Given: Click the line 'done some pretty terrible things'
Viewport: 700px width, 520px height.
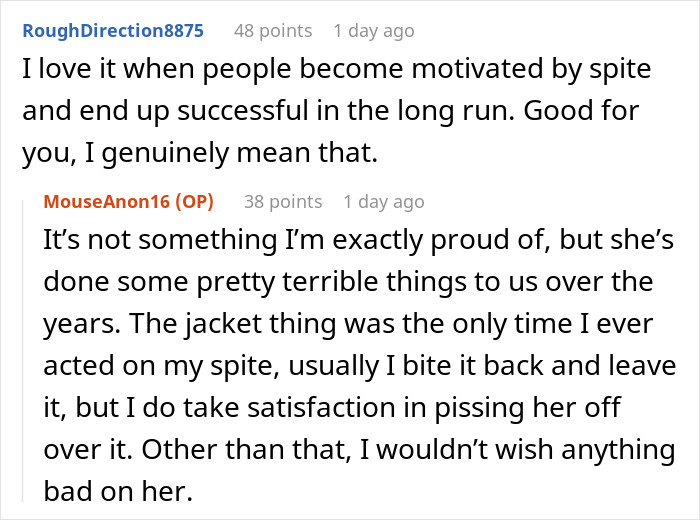Looking at the screenshot, I should [x=348, y=282].
